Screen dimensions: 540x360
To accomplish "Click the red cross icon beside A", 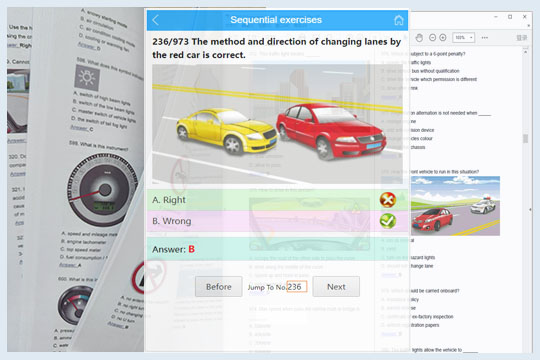I will [388, 200].
